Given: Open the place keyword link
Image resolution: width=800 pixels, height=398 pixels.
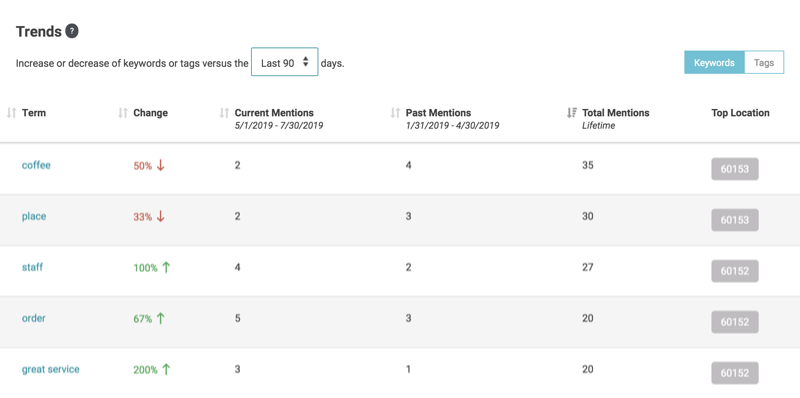Looking at the screenshot, I should (x=34, y=216).
